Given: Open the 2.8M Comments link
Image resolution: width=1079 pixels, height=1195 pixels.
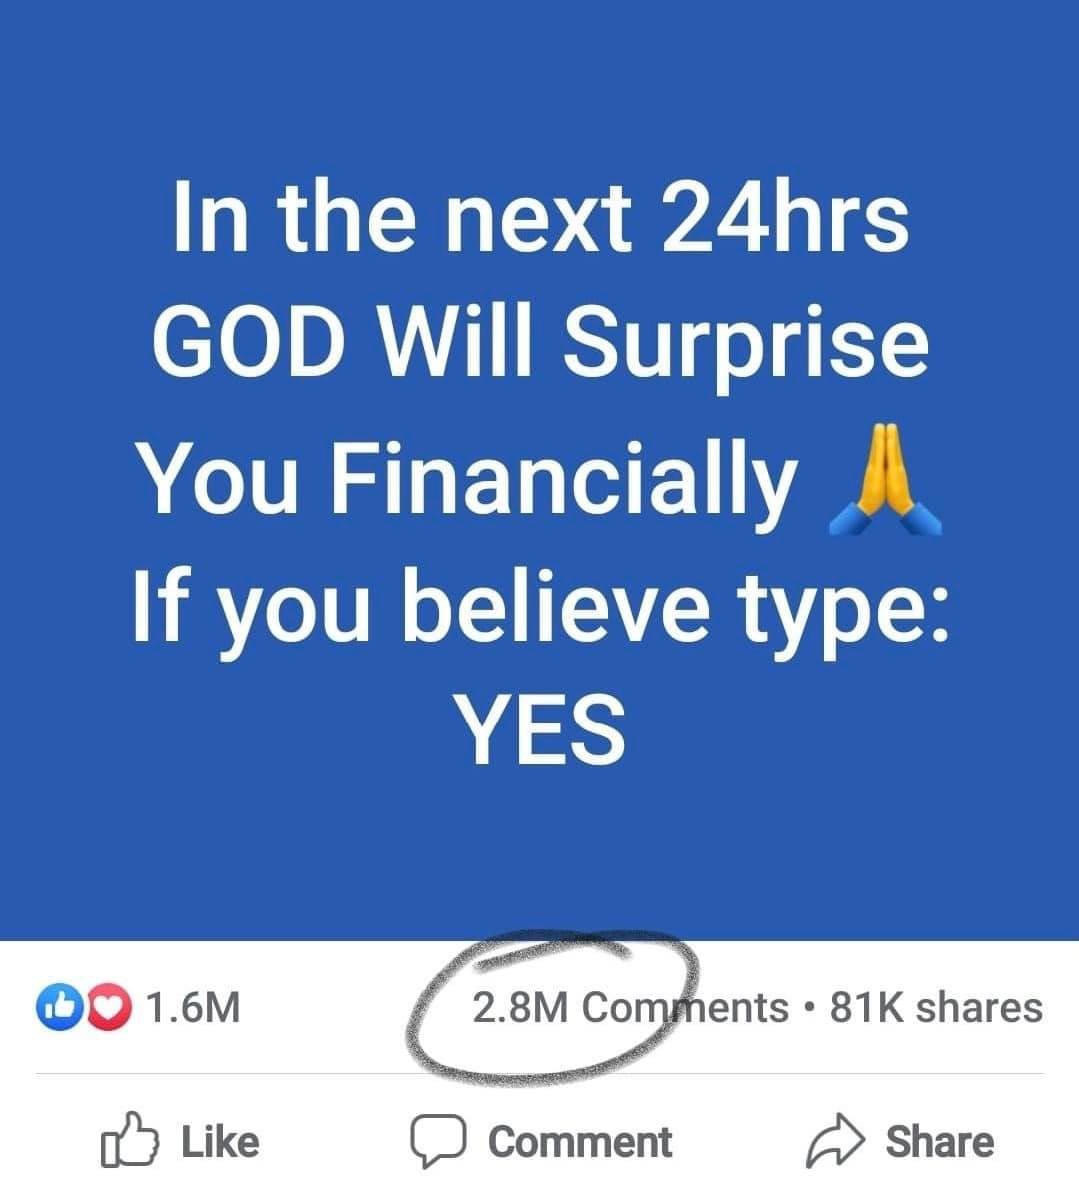Looking at the screenshot, I should [x=630, y=1008].
